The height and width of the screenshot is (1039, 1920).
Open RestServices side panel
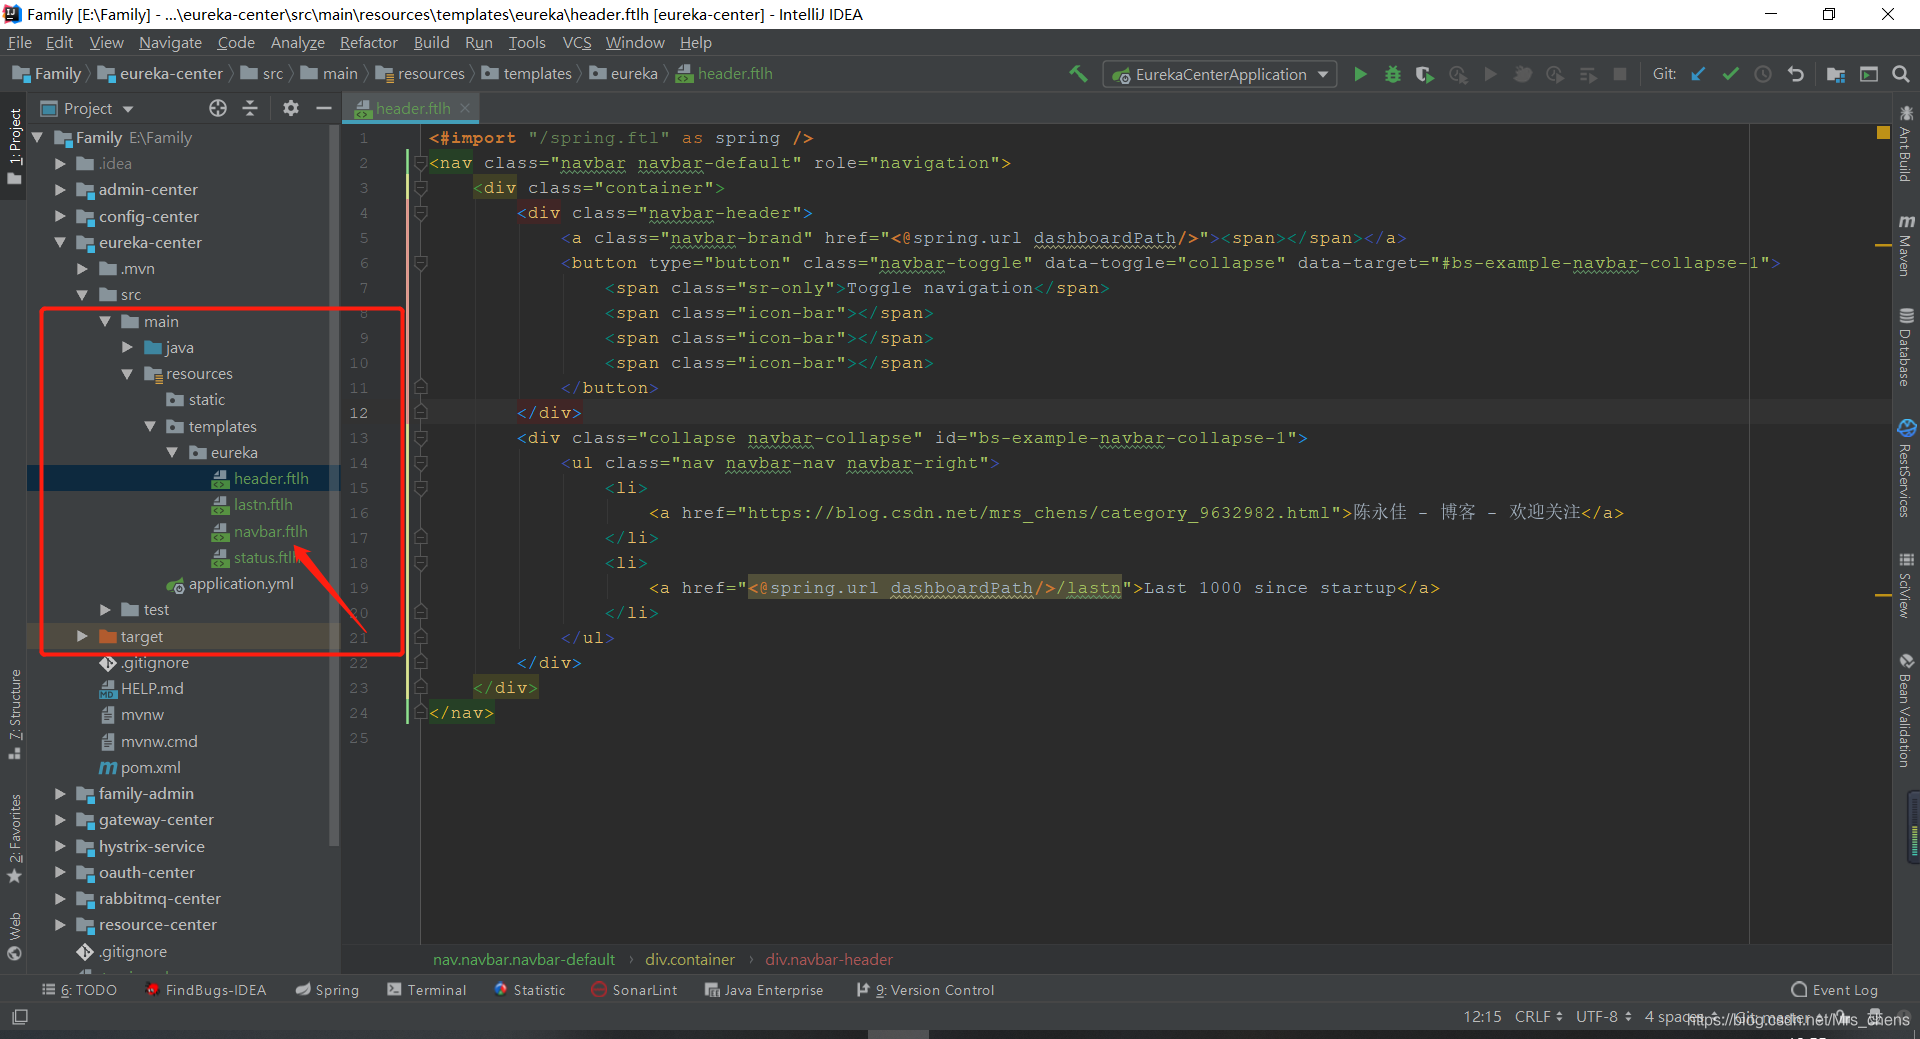1906,468
